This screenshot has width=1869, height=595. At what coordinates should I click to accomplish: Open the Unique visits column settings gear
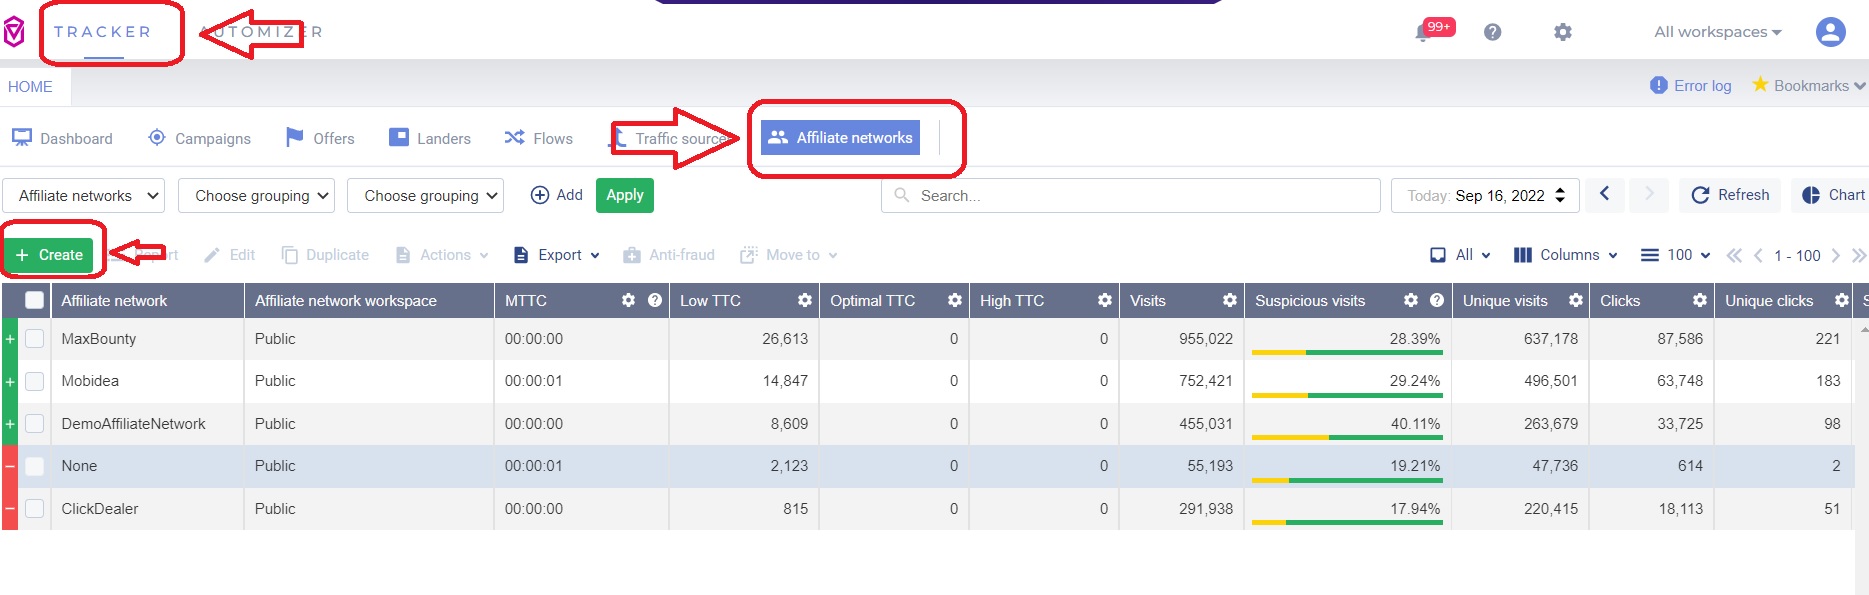[1575, 300]
